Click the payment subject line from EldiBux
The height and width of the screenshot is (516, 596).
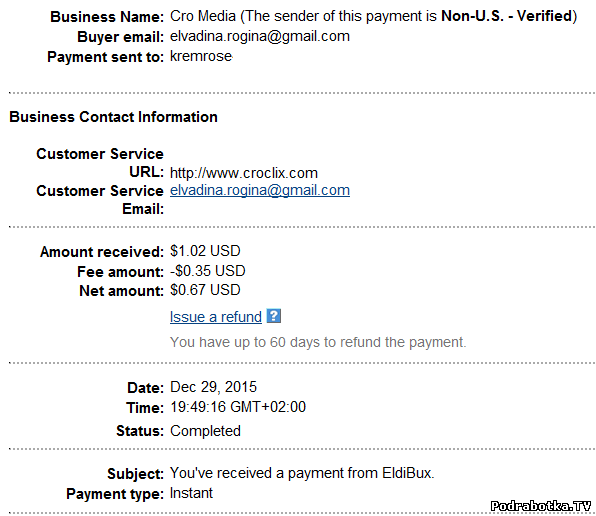tap(302, 473)
